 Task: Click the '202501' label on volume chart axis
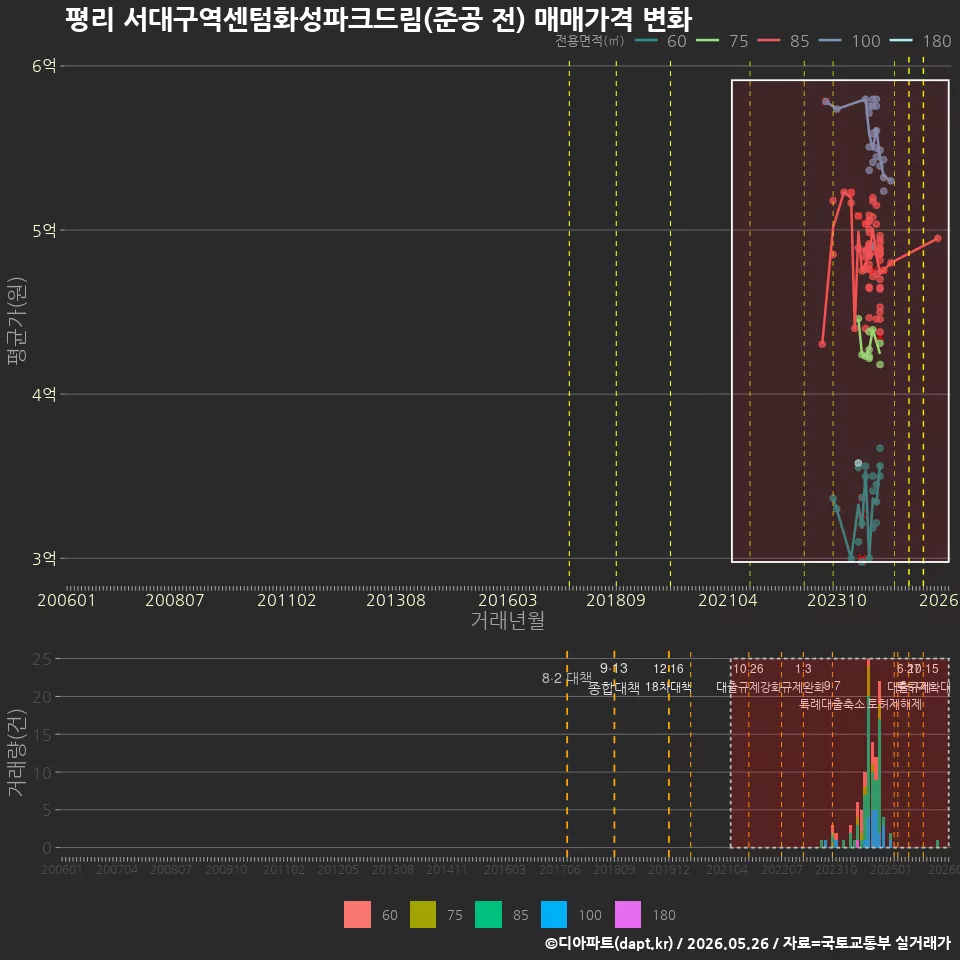tap(891, 869)
